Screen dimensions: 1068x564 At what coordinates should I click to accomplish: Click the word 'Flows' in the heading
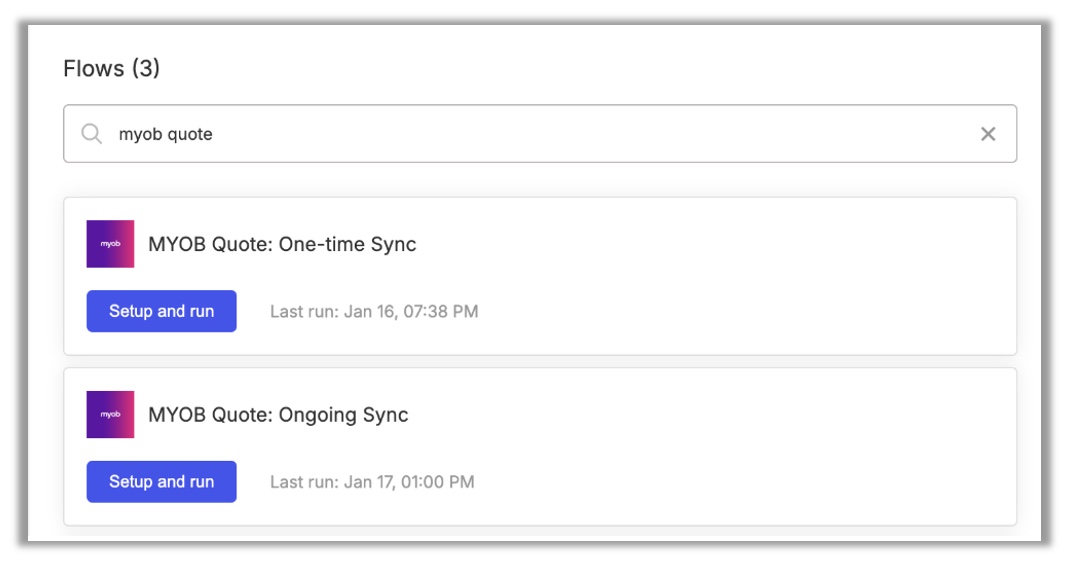point(94,68)
